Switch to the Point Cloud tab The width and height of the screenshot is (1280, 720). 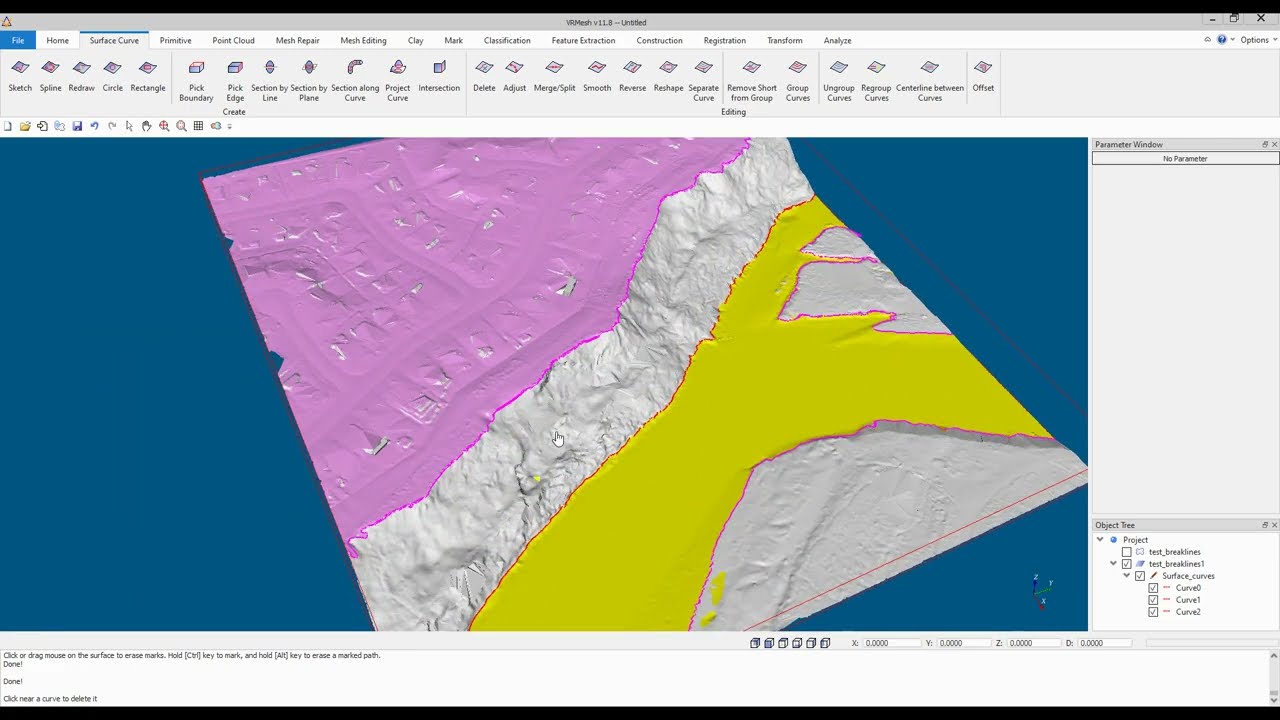(233, 40)
